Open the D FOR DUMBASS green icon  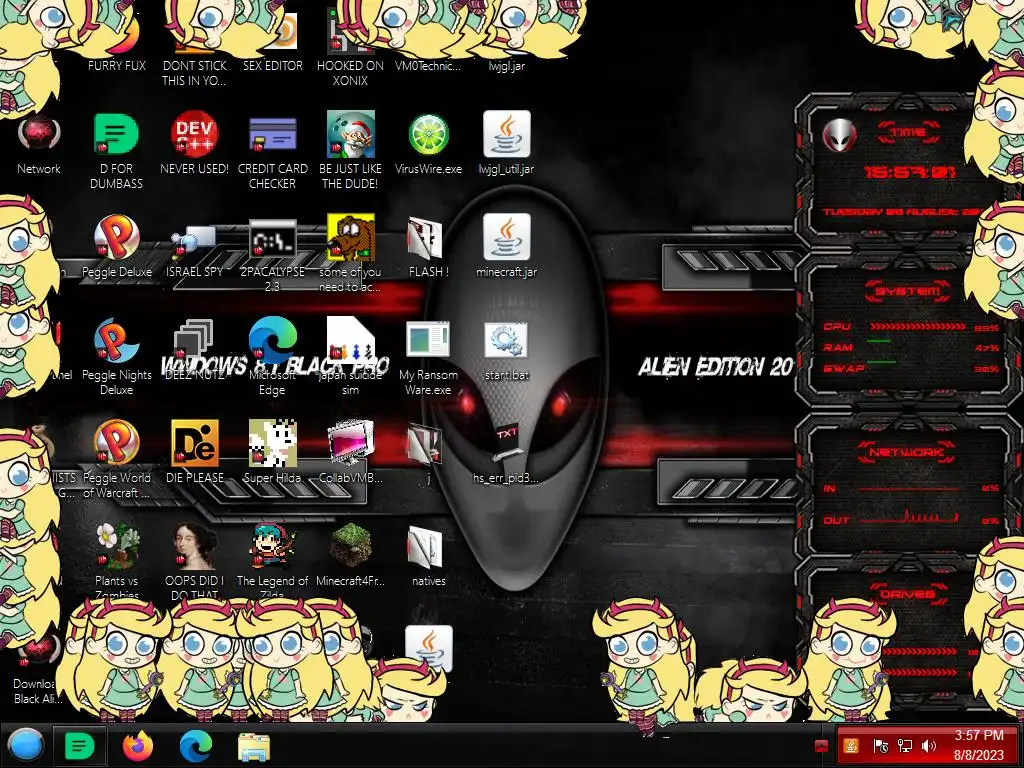116,134
